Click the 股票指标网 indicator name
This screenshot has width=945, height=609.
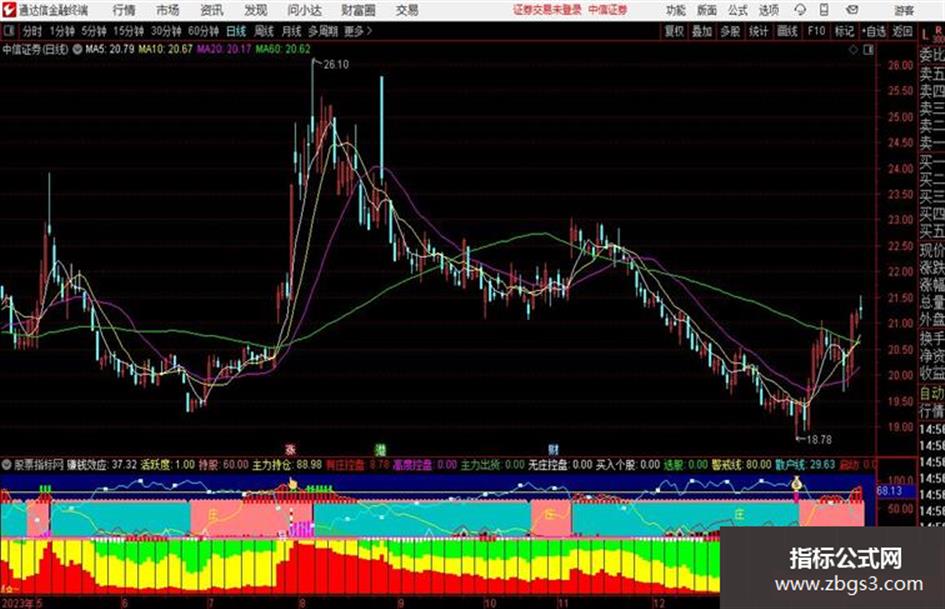39,465
